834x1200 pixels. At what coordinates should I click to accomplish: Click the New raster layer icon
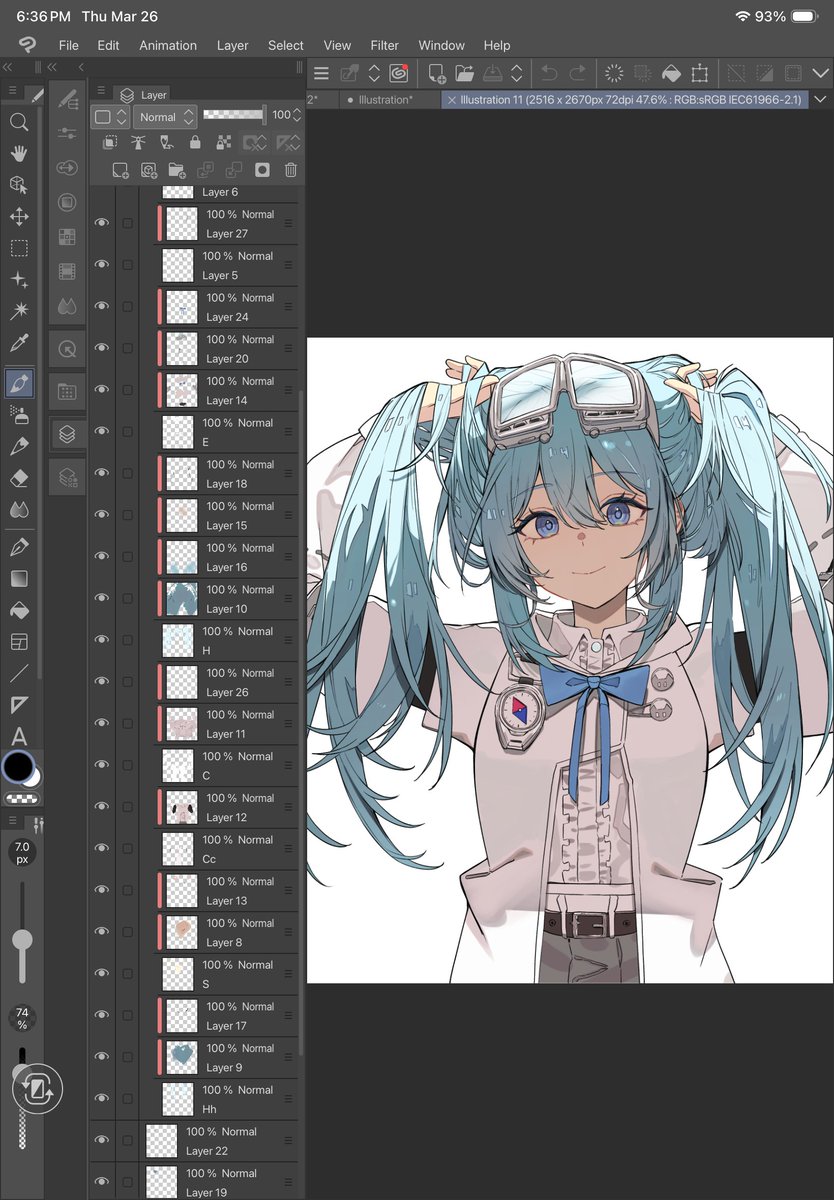(x=120, y=170)
